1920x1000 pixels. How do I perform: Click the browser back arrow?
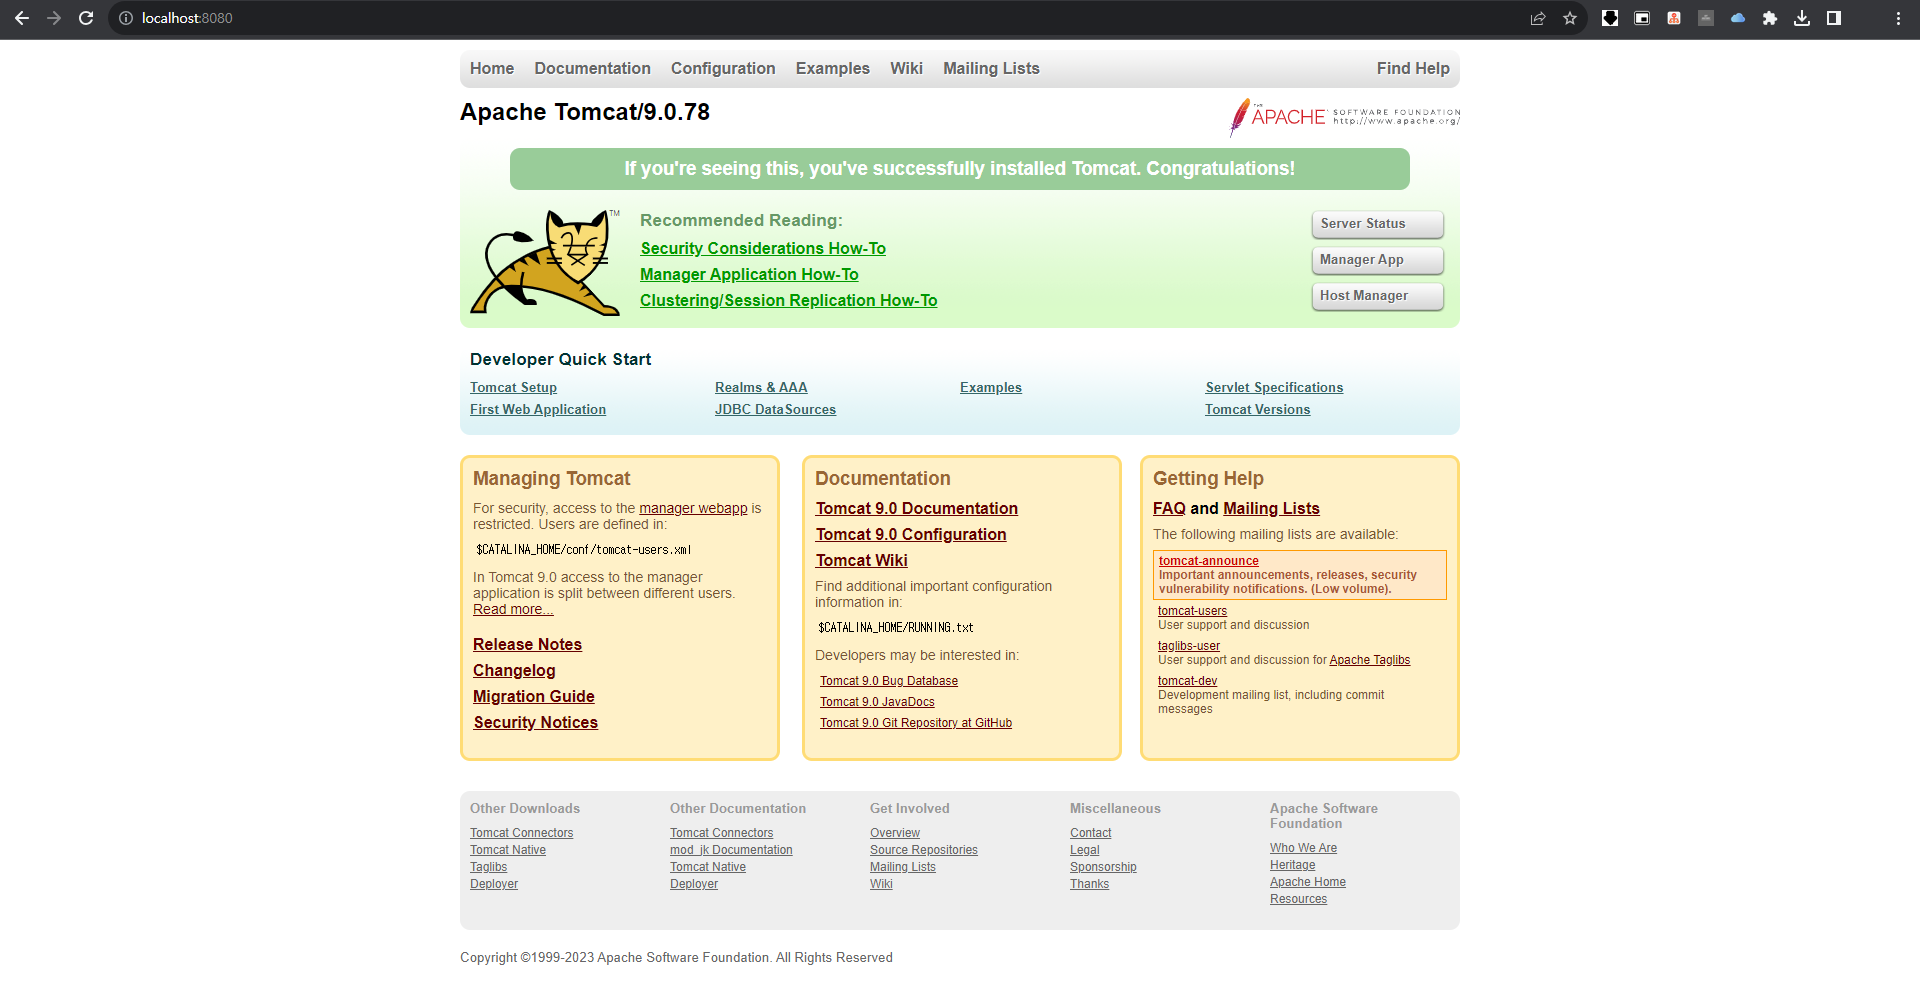[22, 18]
